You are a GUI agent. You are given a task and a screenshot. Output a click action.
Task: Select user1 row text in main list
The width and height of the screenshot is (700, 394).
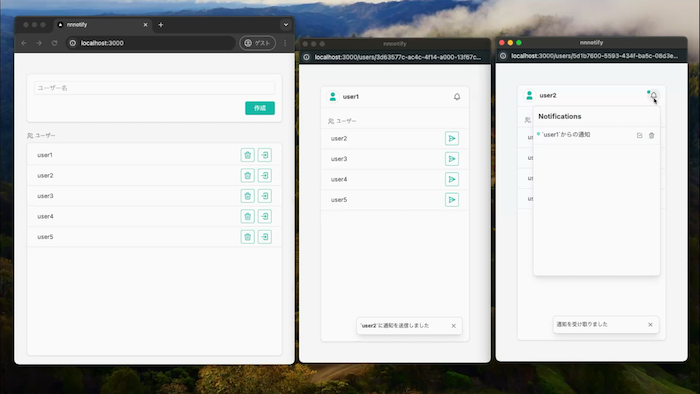[45, 155]
